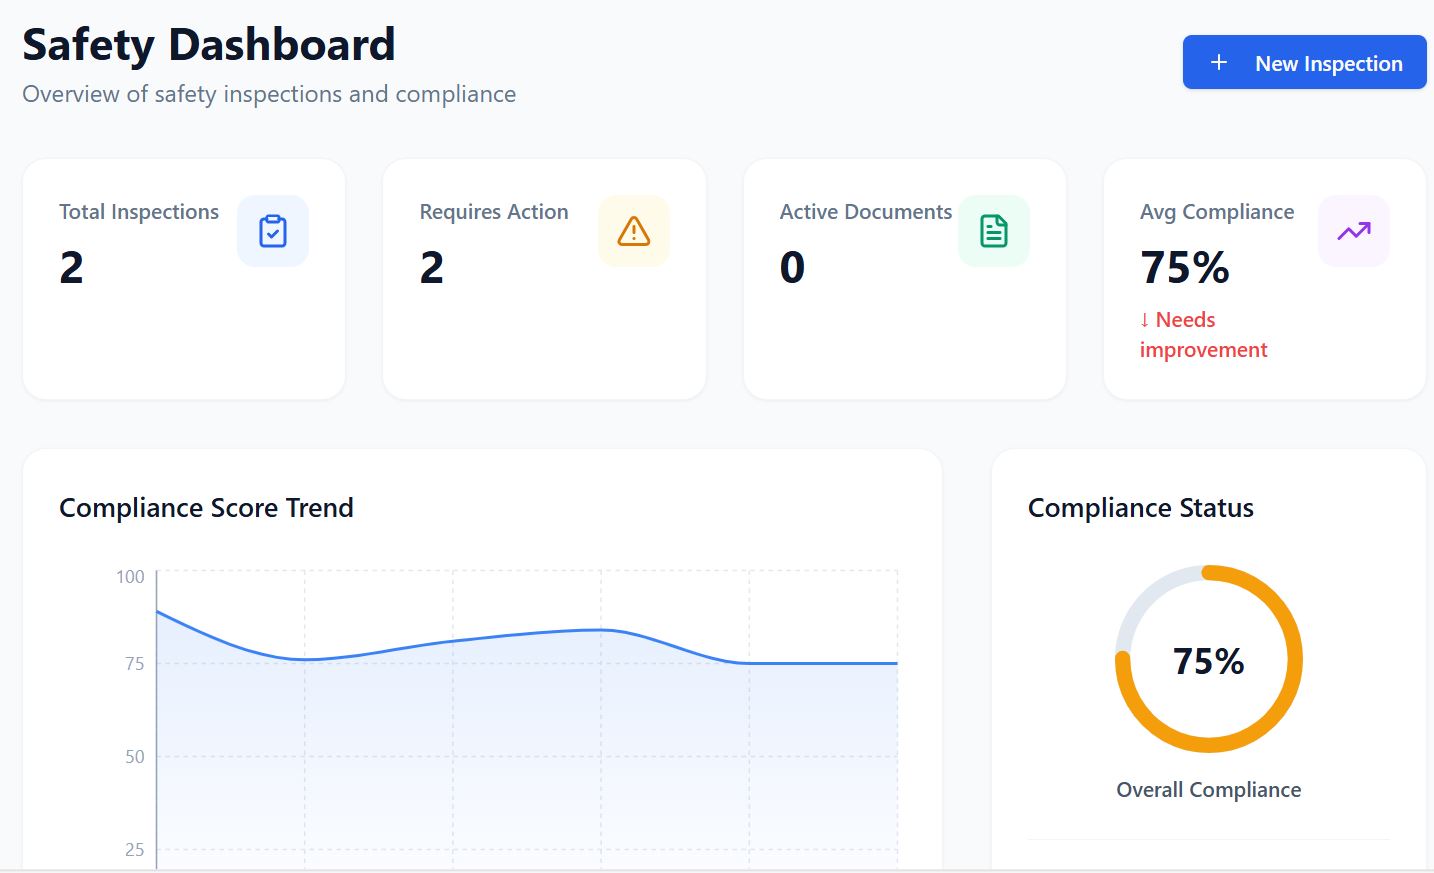Select the subtitle 'Overview of safety inspections and compliance'
Image resolution: width=1434 pixels, height=873 pixels.
tap(269, 94)
